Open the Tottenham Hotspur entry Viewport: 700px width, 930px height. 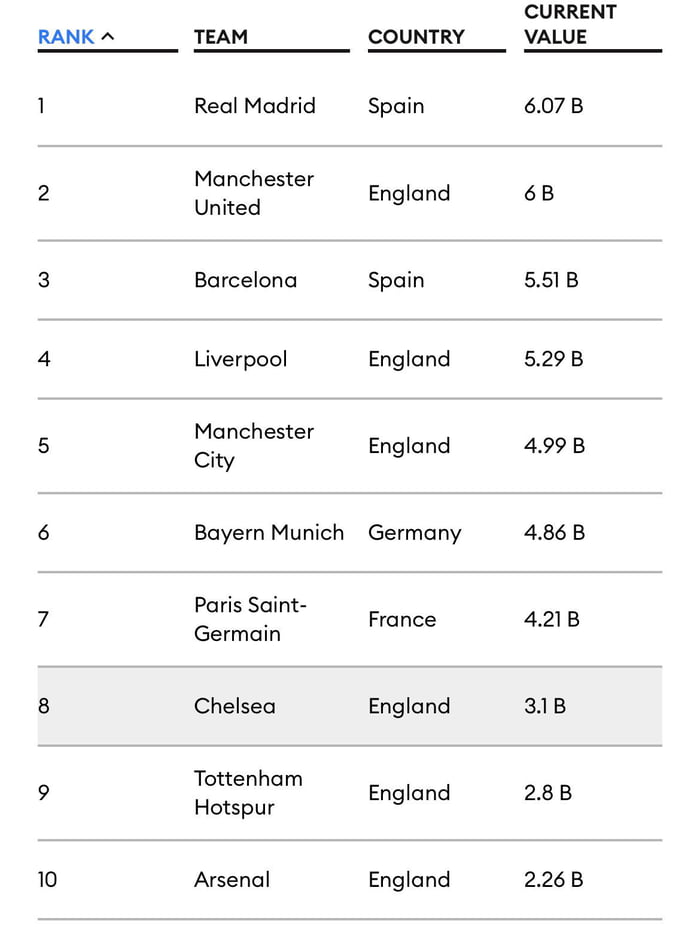tap(249, 793)
